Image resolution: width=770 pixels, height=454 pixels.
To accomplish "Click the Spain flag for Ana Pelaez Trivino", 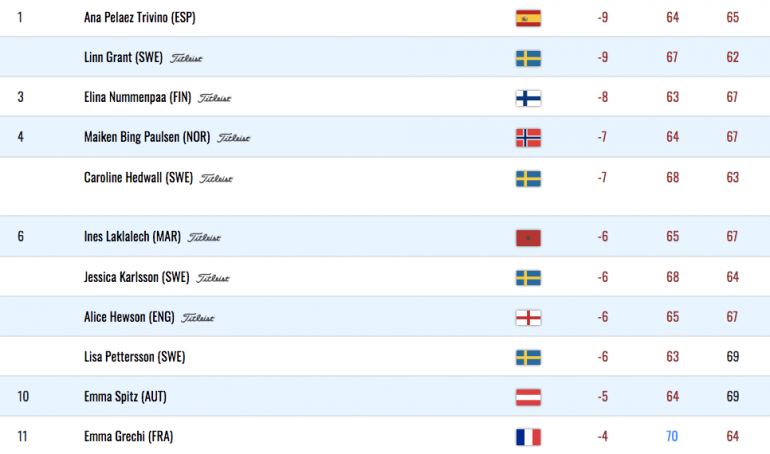I will click(x=528, y=18).
